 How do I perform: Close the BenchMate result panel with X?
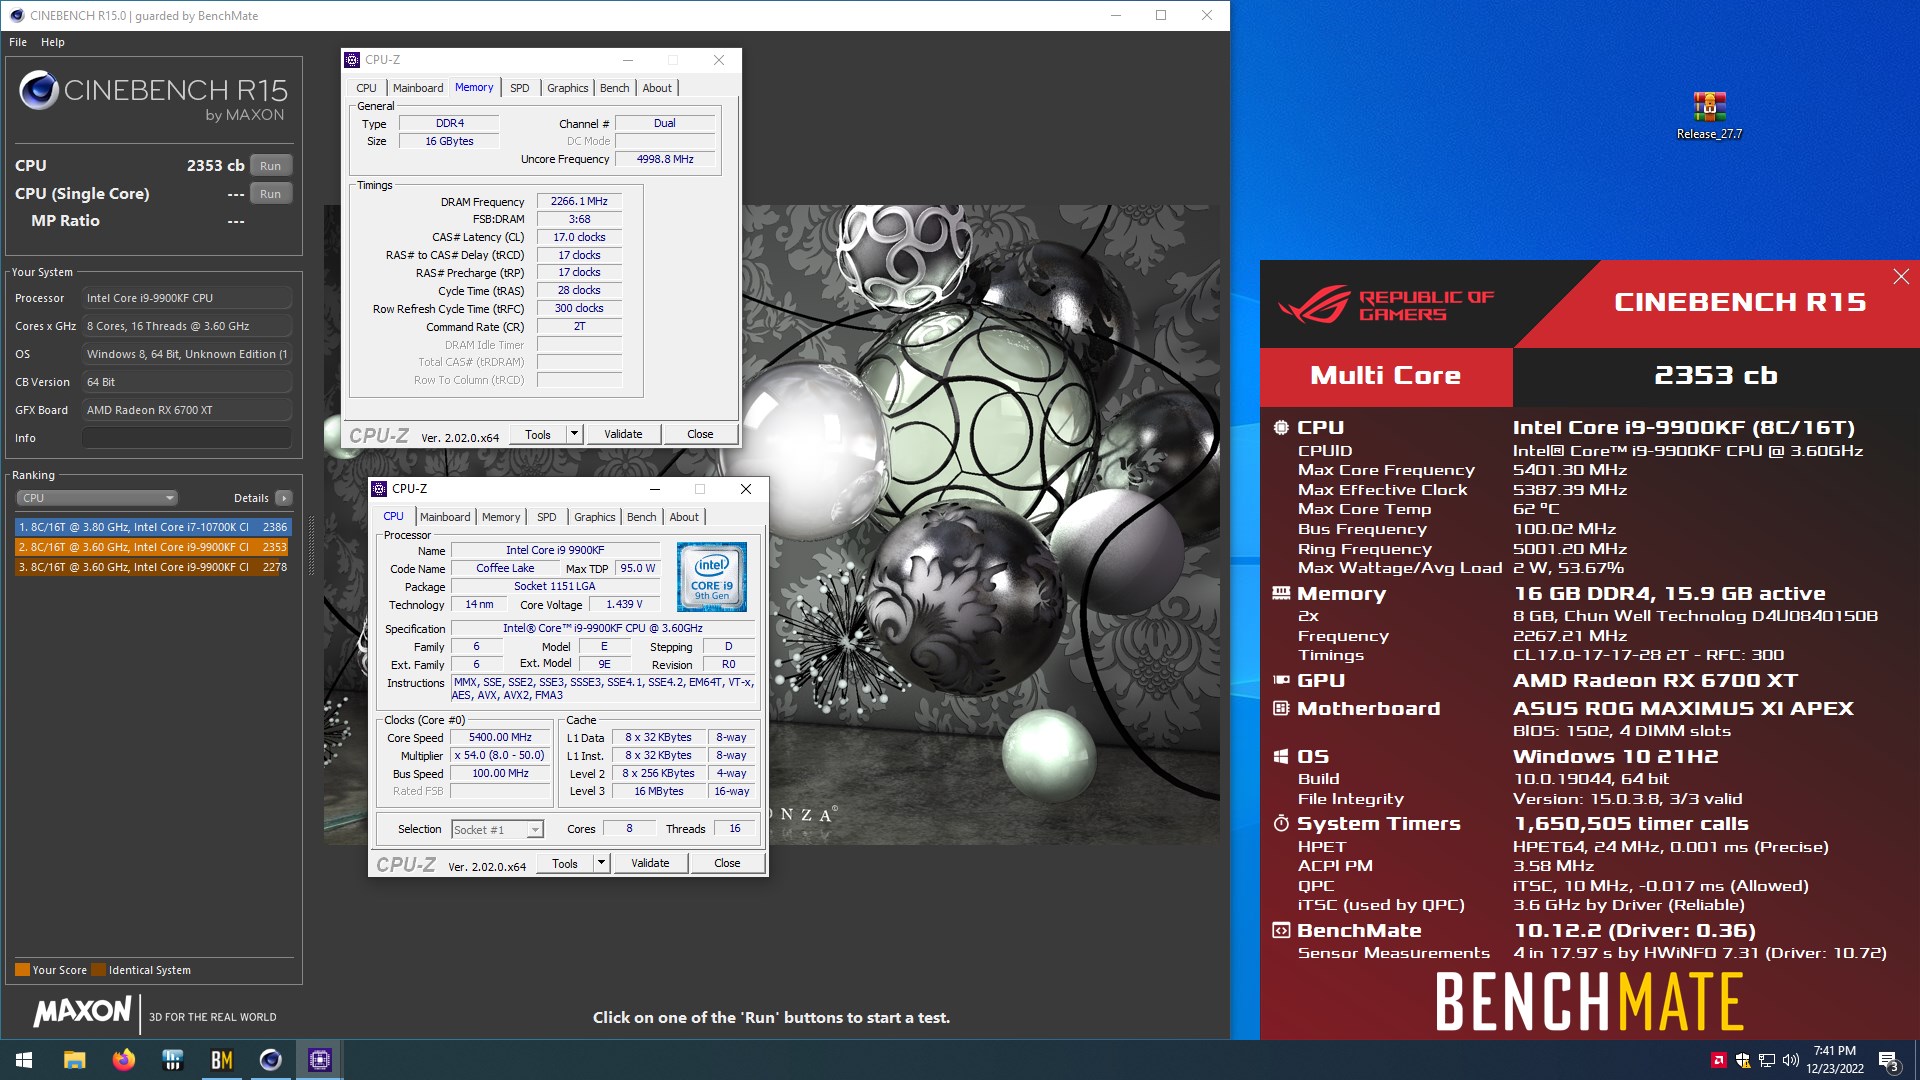[1901, 277]
